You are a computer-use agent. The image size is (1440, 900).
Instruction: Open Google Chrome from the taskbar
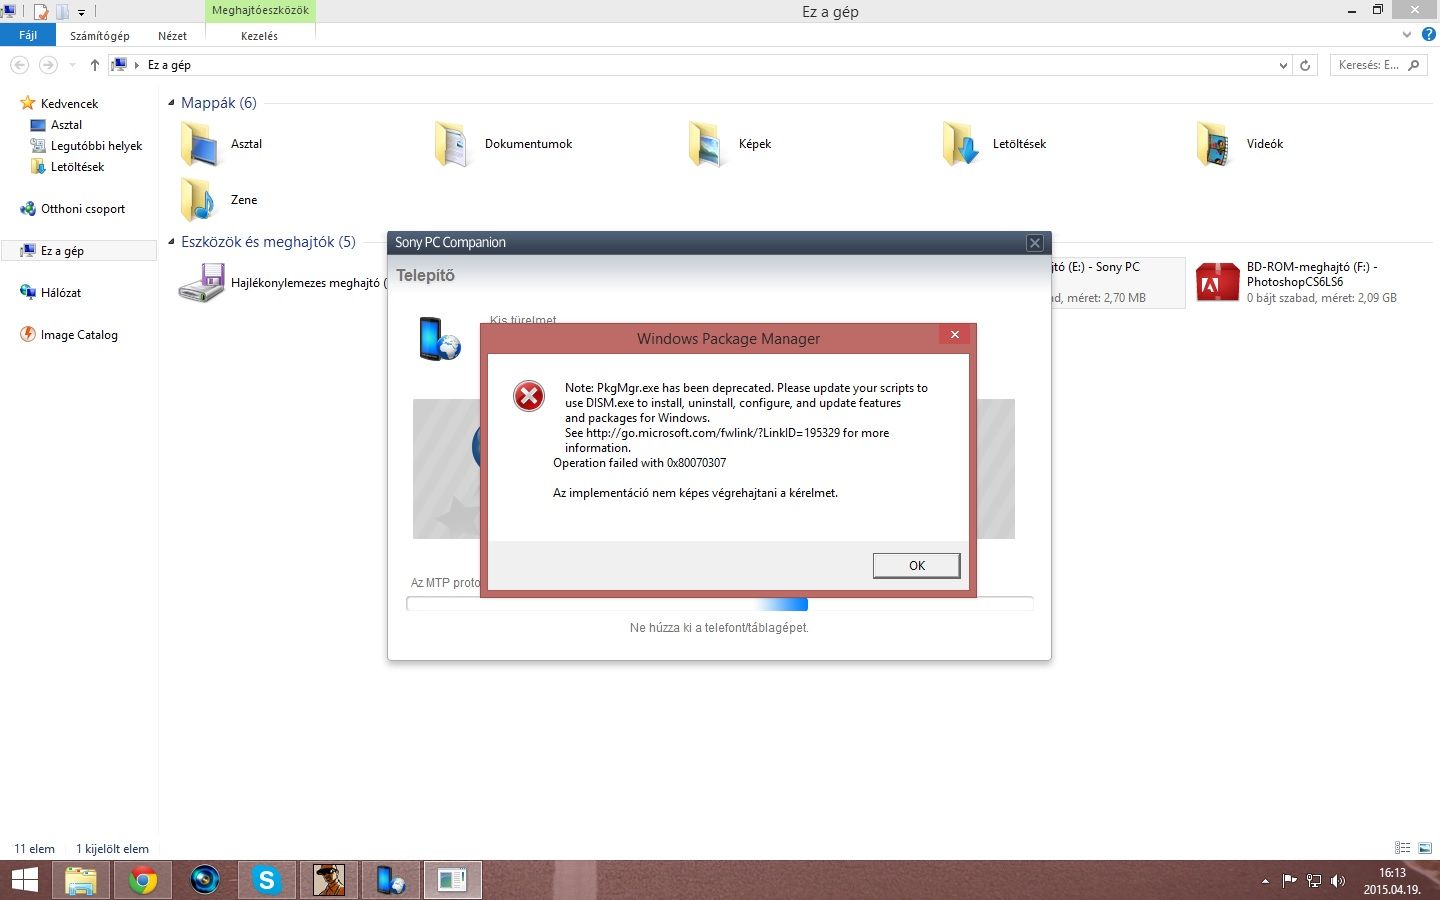(x=143, y=880)
